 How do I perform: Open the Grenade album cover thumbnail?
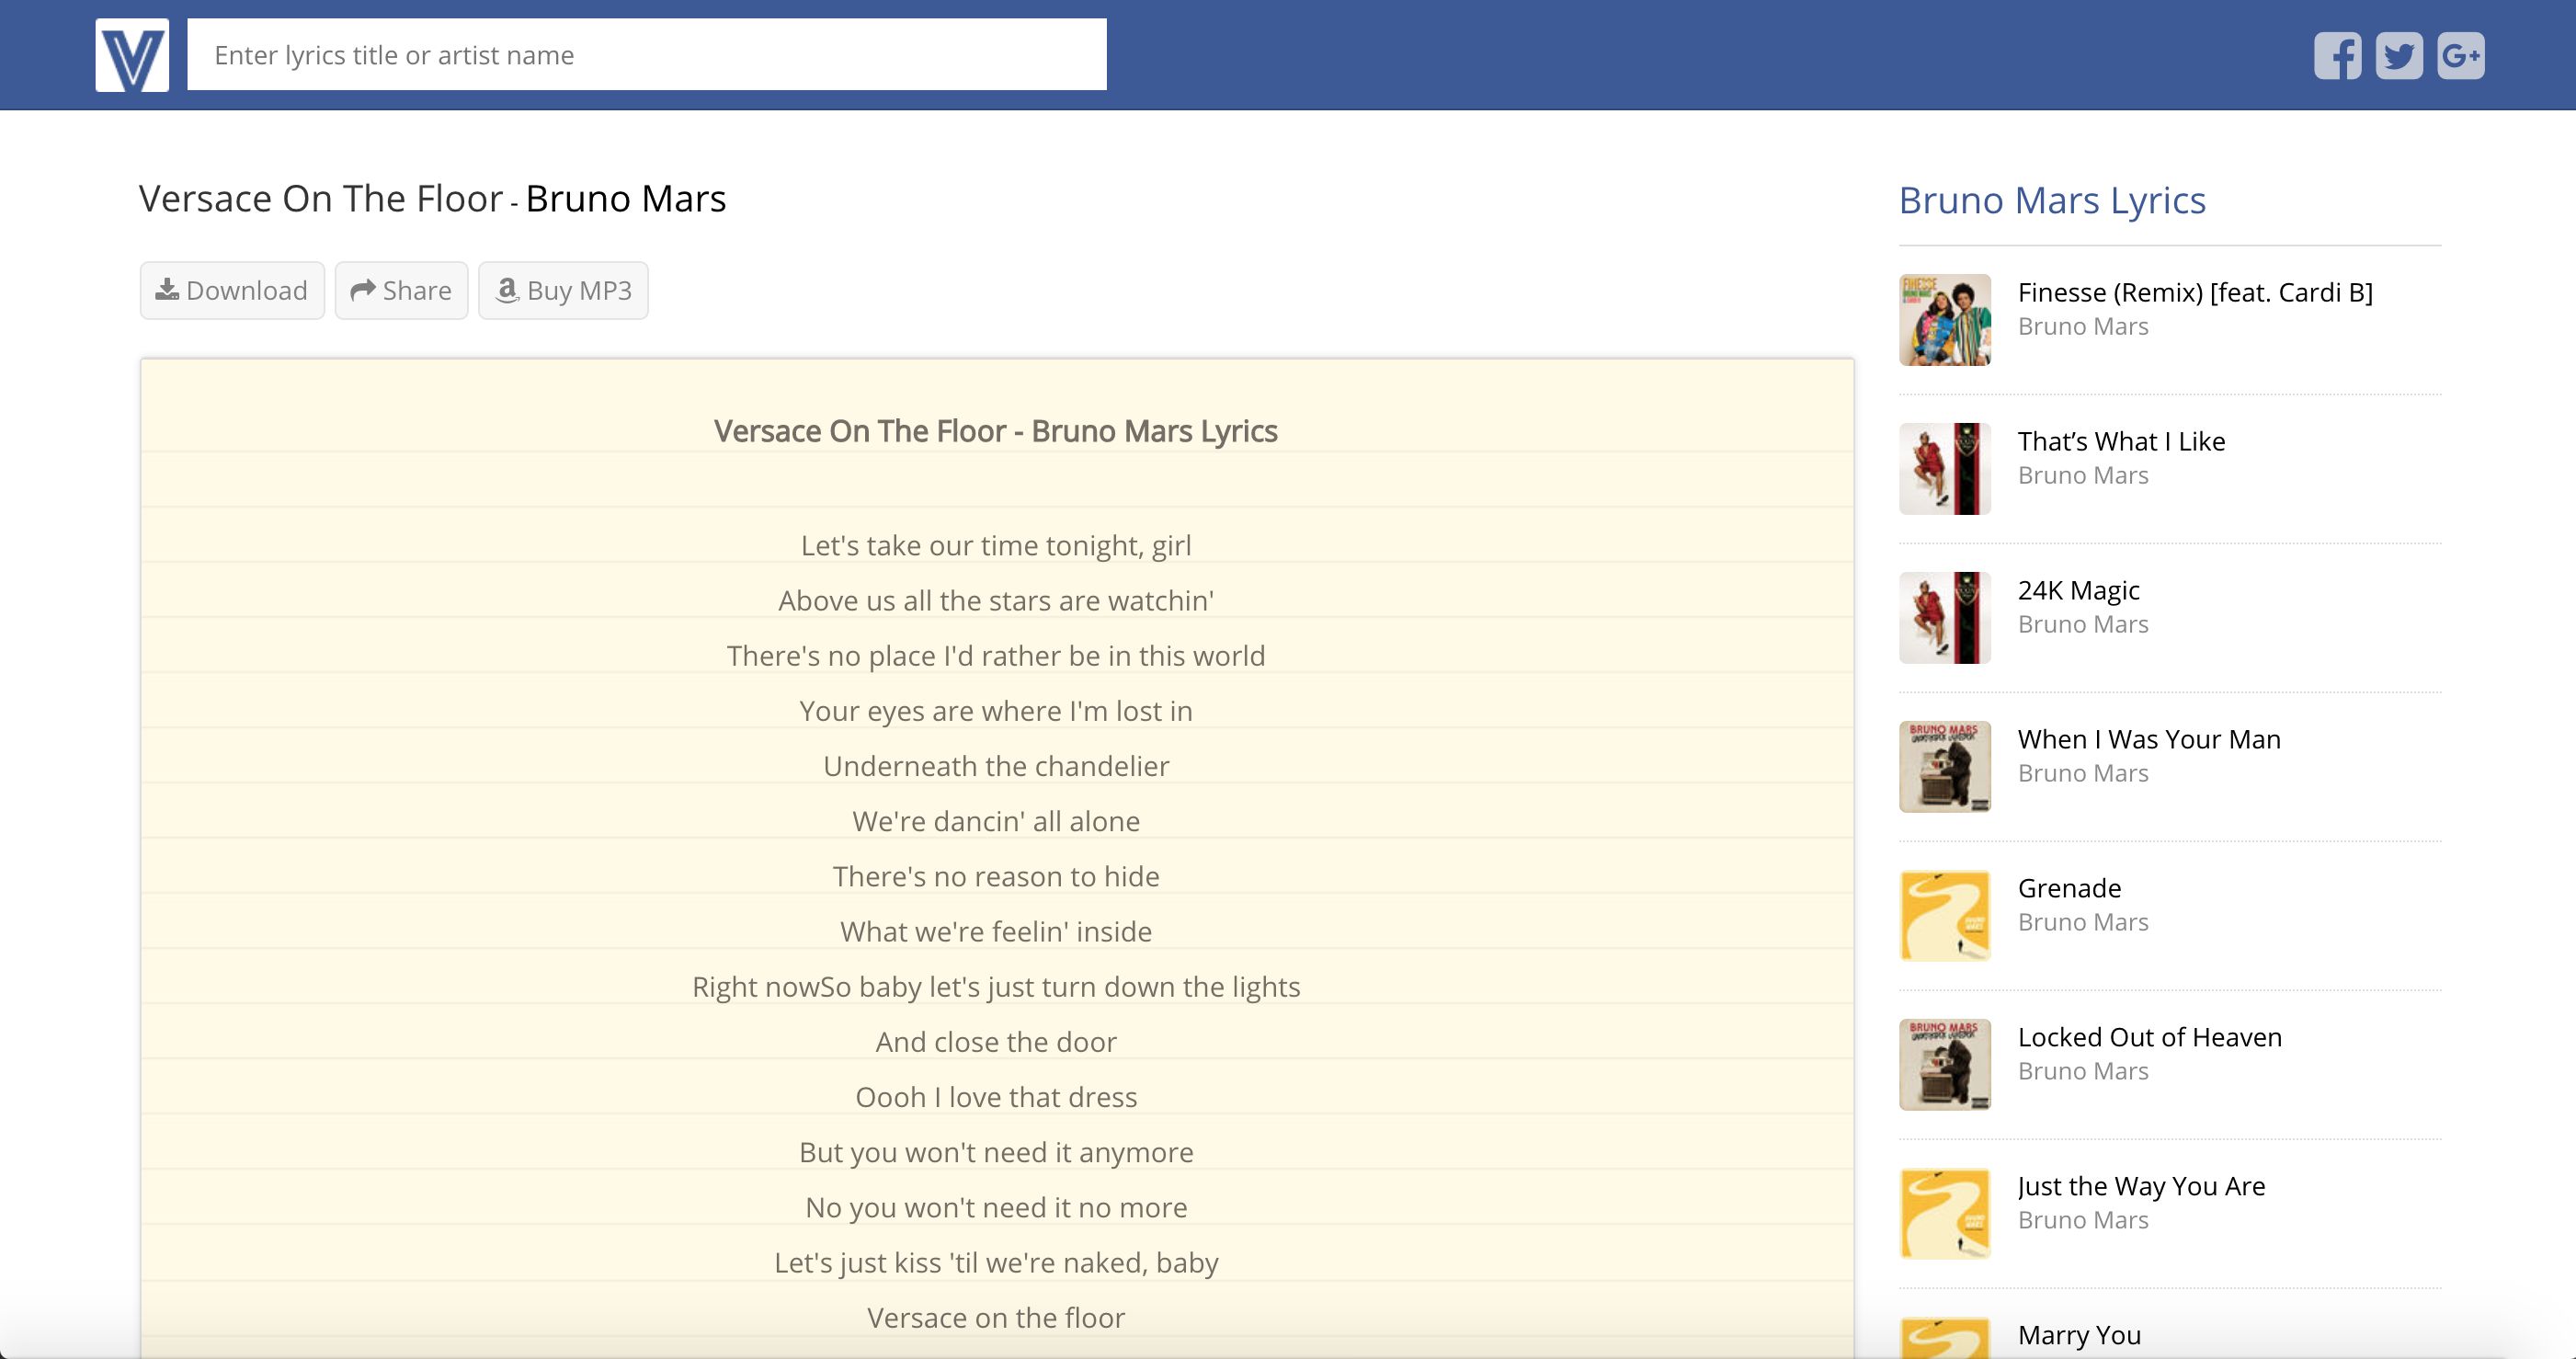(x=1945, y=916)
